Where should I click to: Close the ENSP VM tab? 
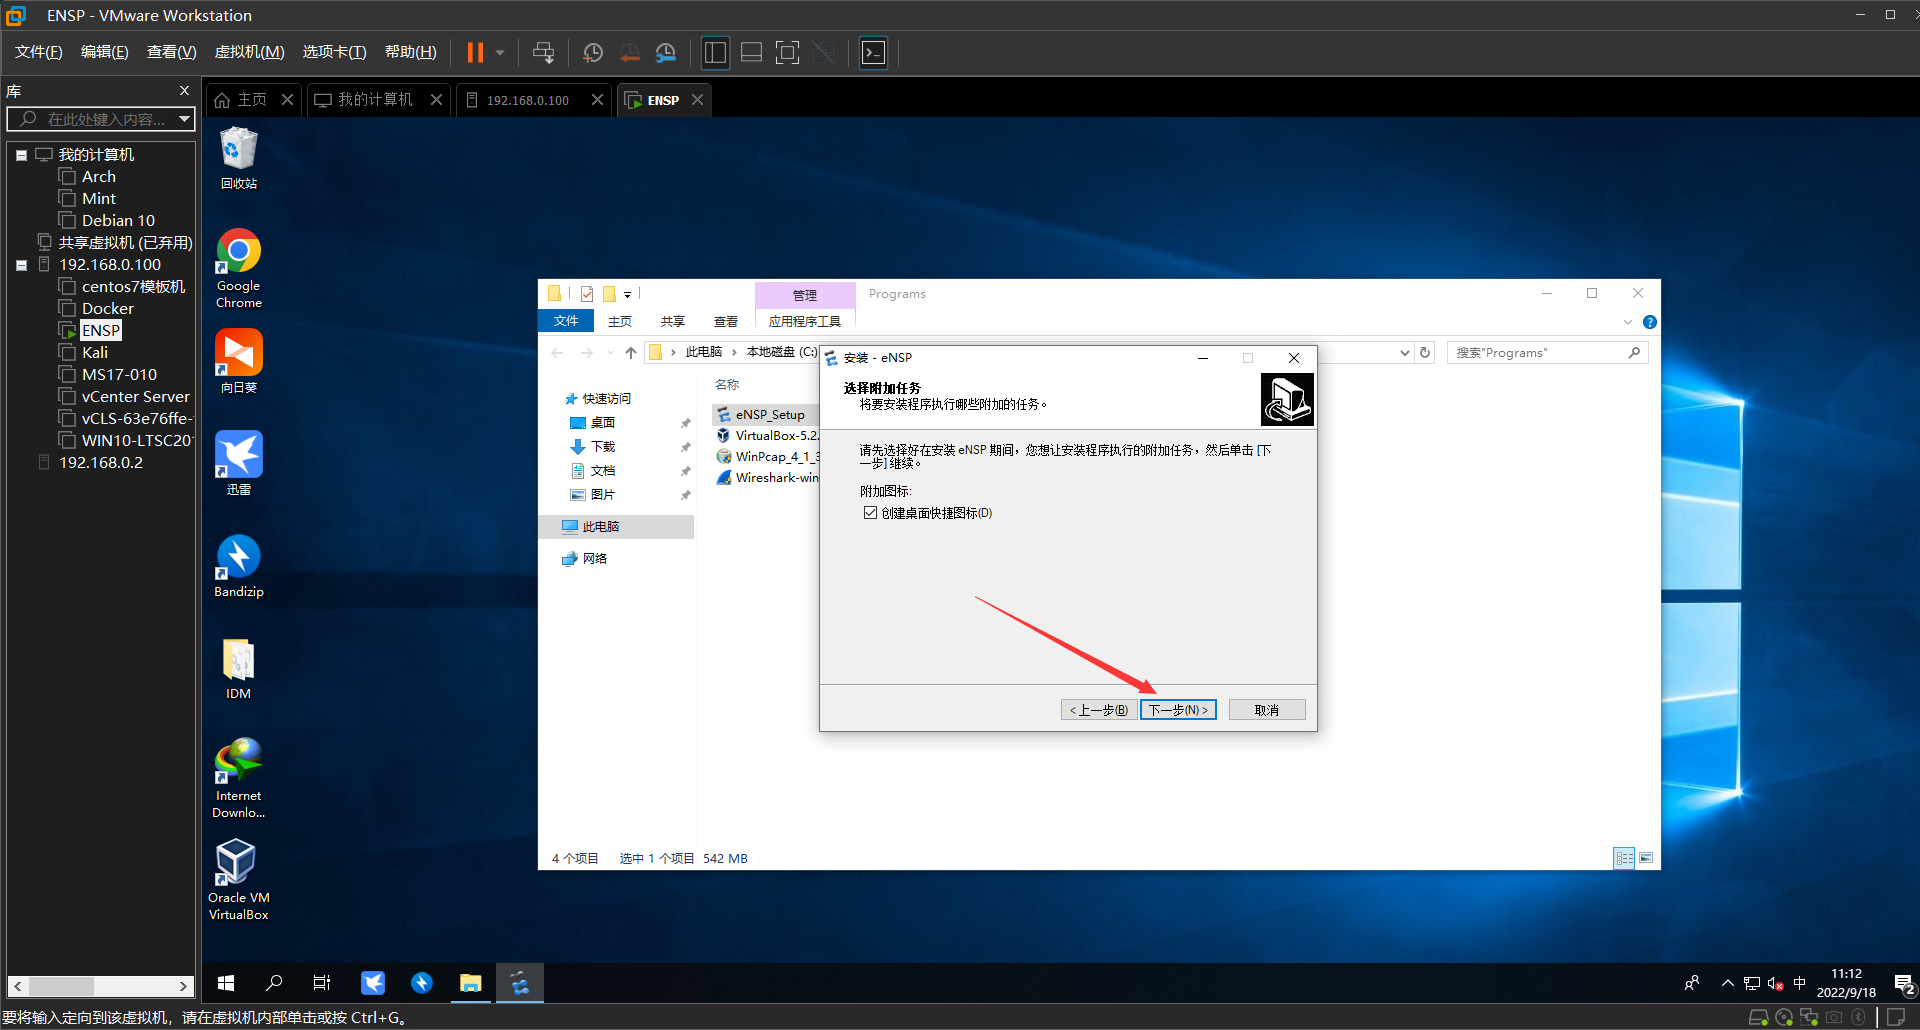point(697,100)
